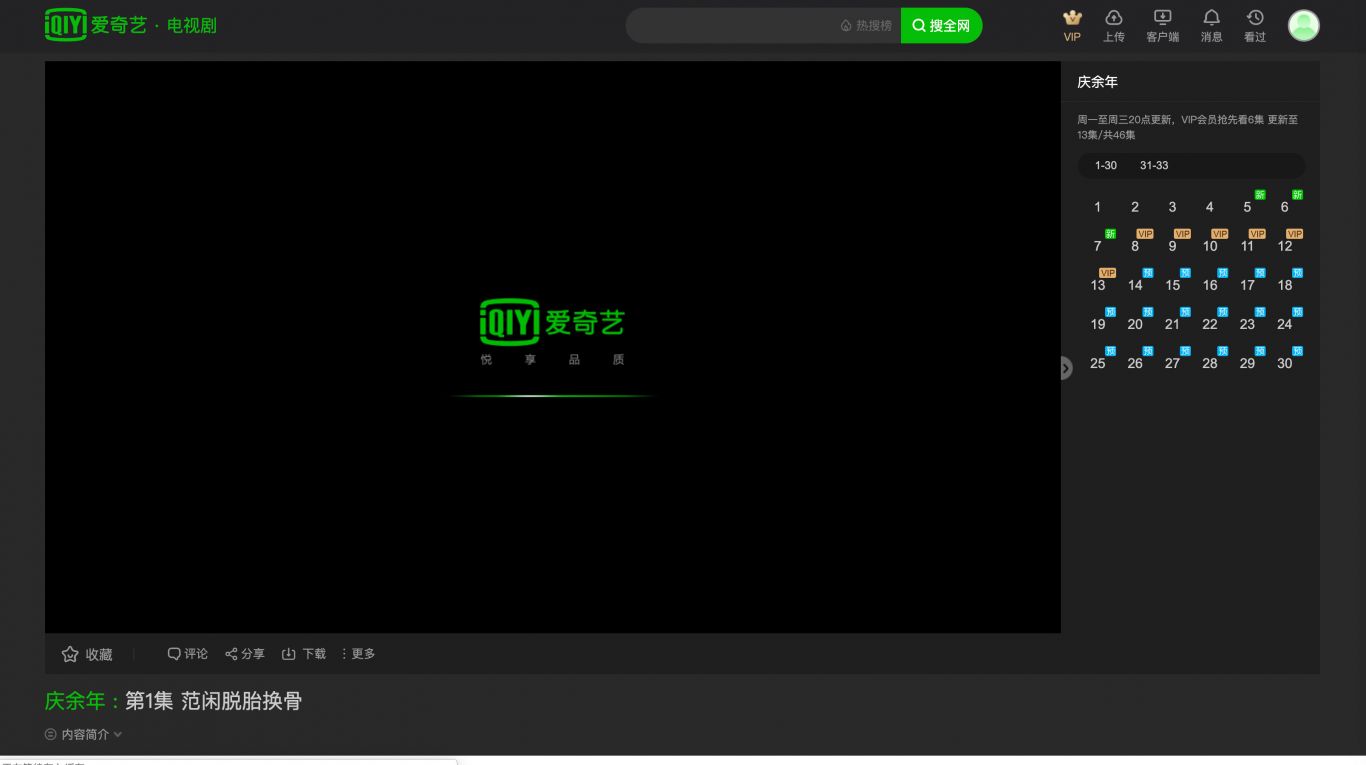Open preview episode 27

[1172, 363]
